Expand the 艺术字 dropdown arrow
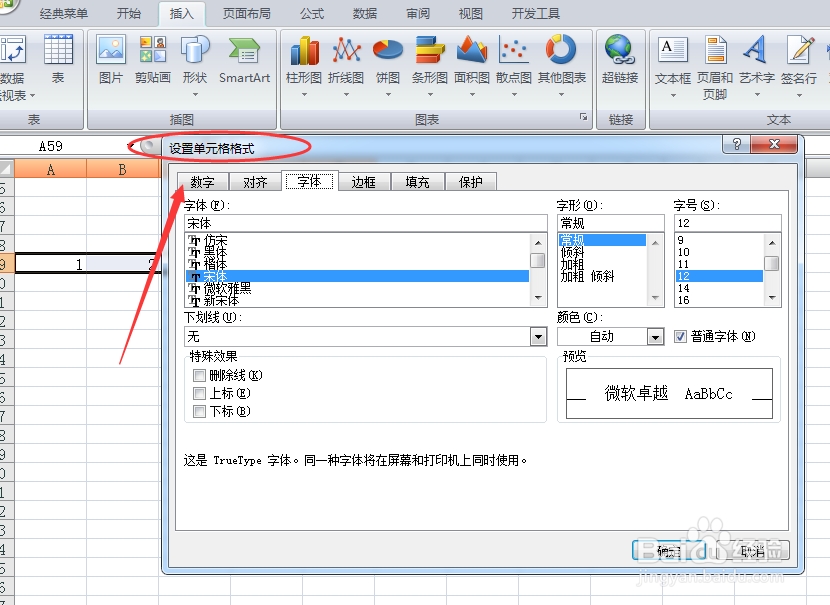830x605 pixels. tap(757, 95)
